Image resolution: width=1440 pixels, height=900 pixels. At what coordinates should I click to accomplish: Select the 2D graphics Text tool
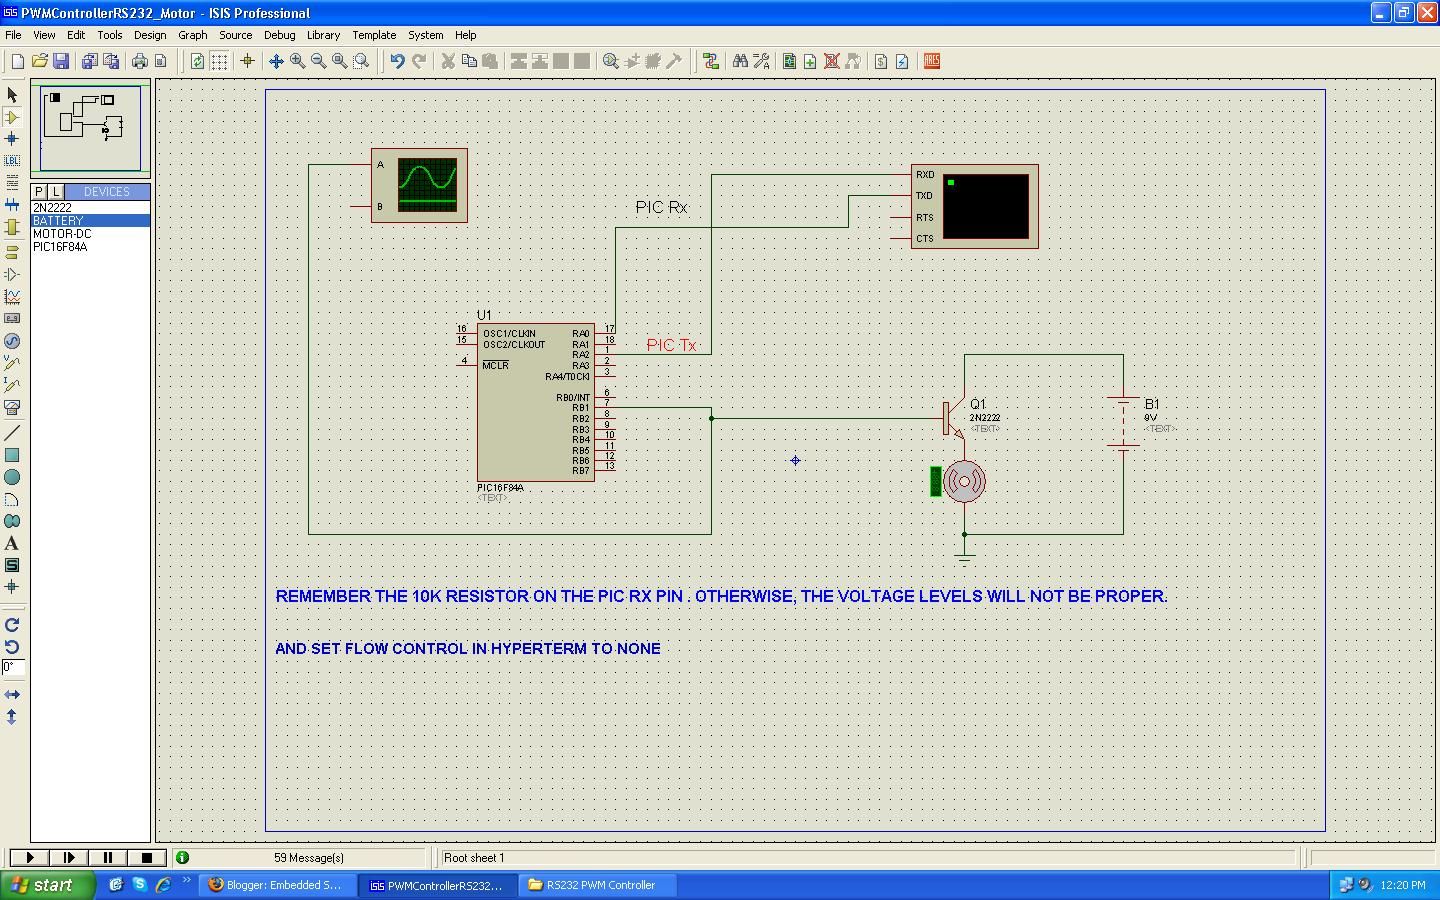click(x=12, y=543)
